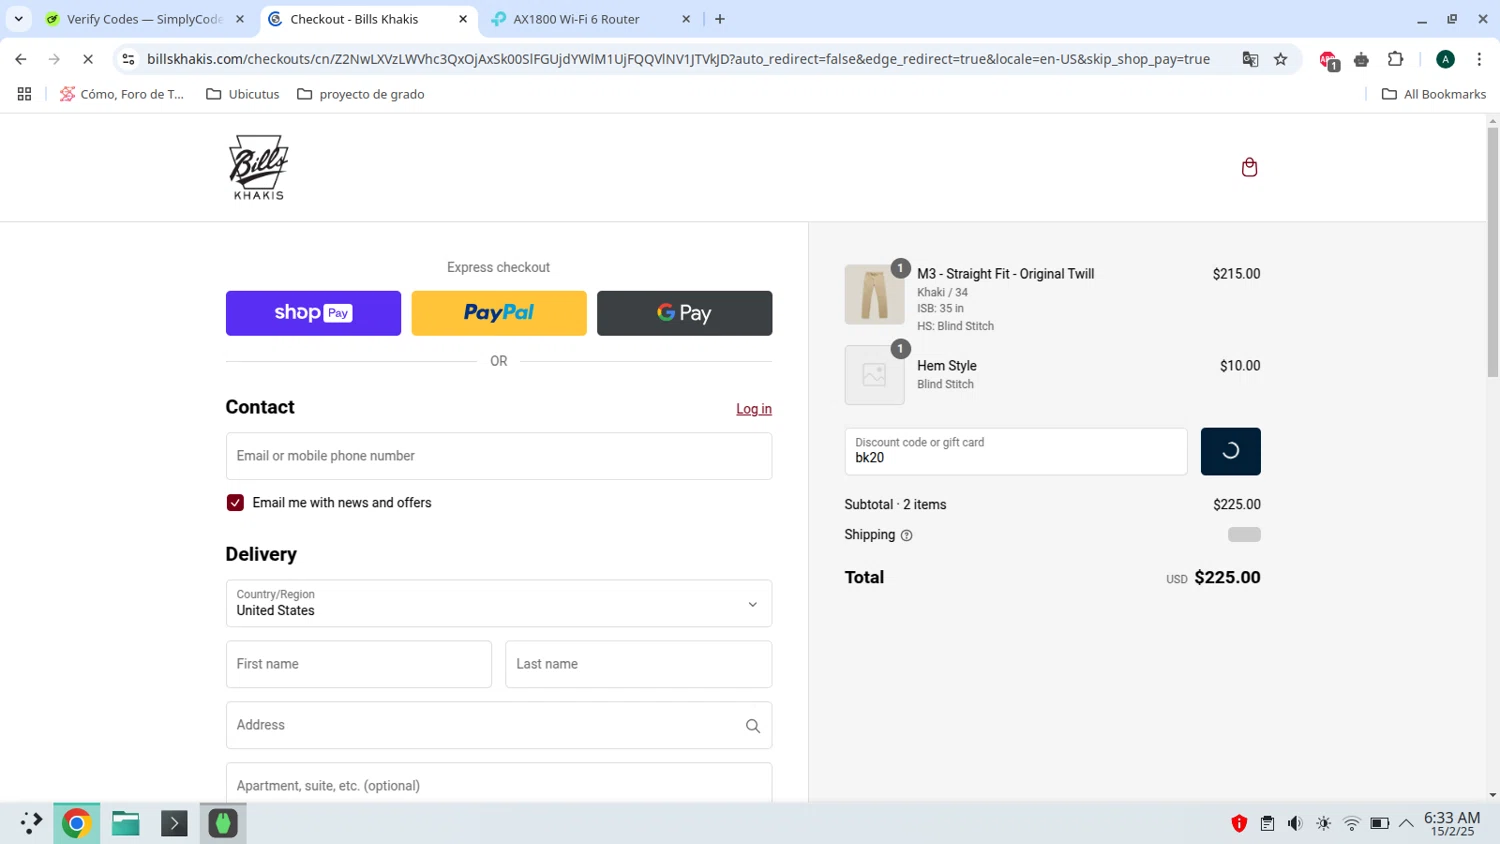Switch to the Verify Codes SimplyCodes tab
The height and width of the screenshot is (844, 1500).
(x=144, y=19)
